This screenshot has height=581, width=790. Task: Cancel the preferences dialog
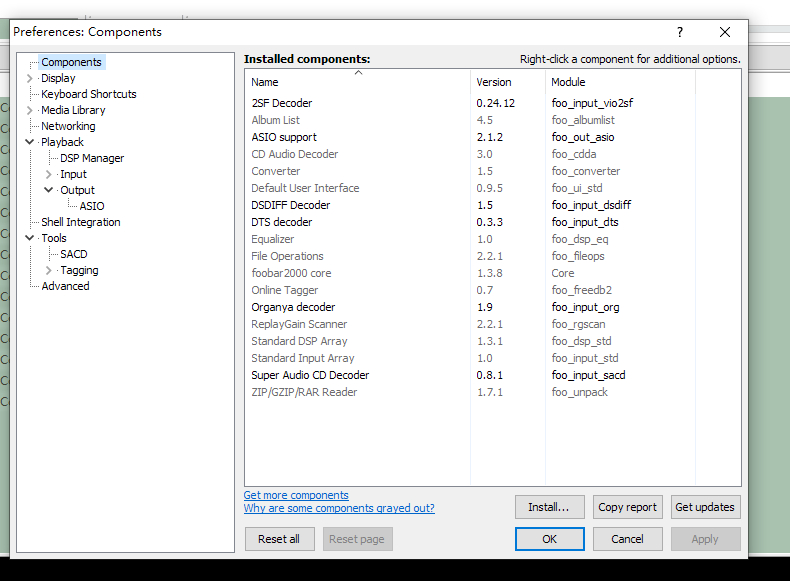point(627,539)
